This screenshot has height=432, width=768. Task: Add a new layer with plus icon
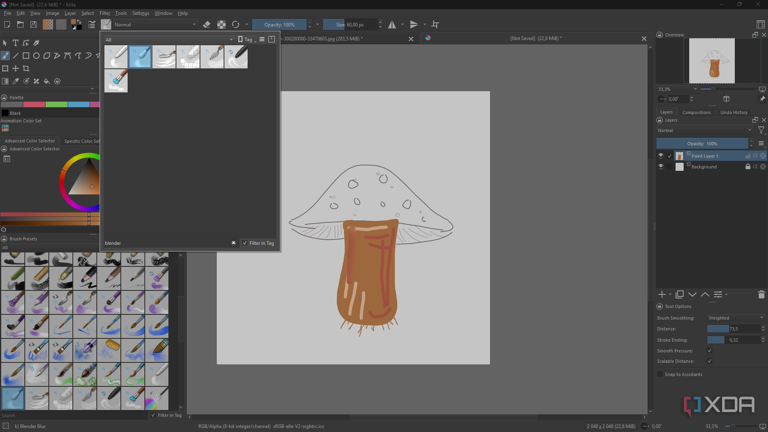[x=662, y=295]
